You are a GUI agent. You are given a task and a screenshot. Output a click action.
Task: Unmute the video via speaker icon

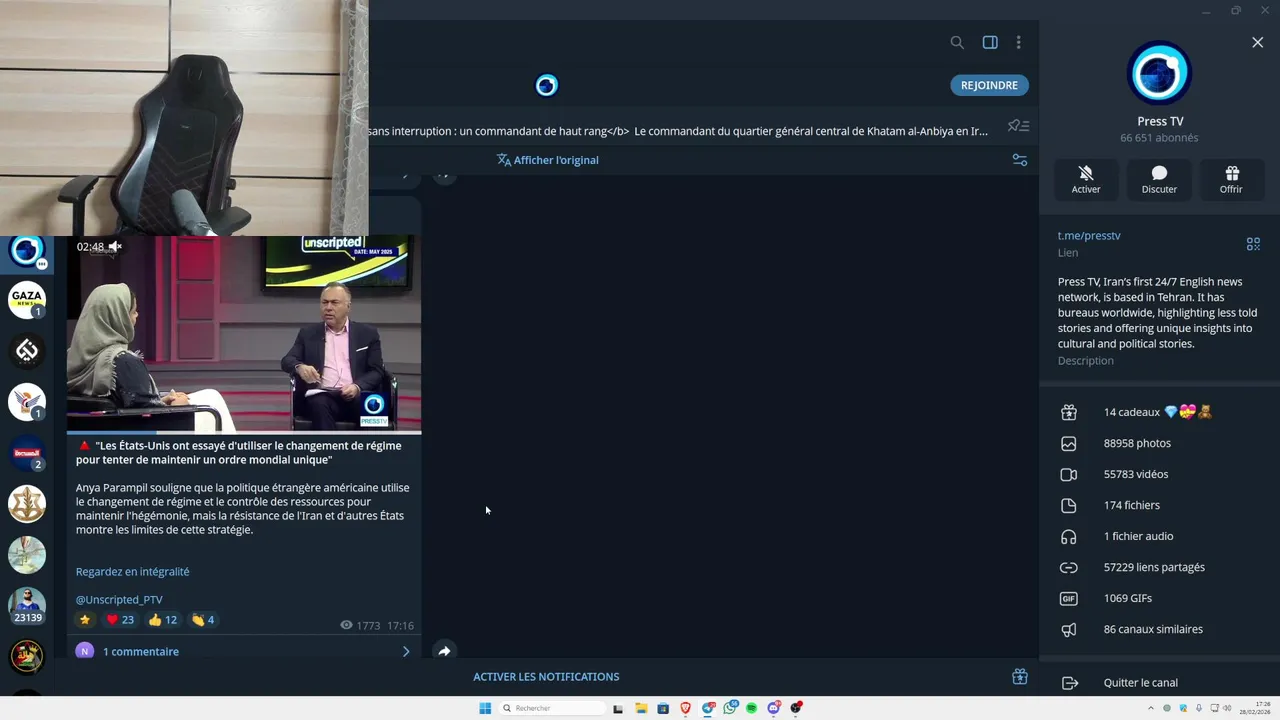[x=115, y=247]
